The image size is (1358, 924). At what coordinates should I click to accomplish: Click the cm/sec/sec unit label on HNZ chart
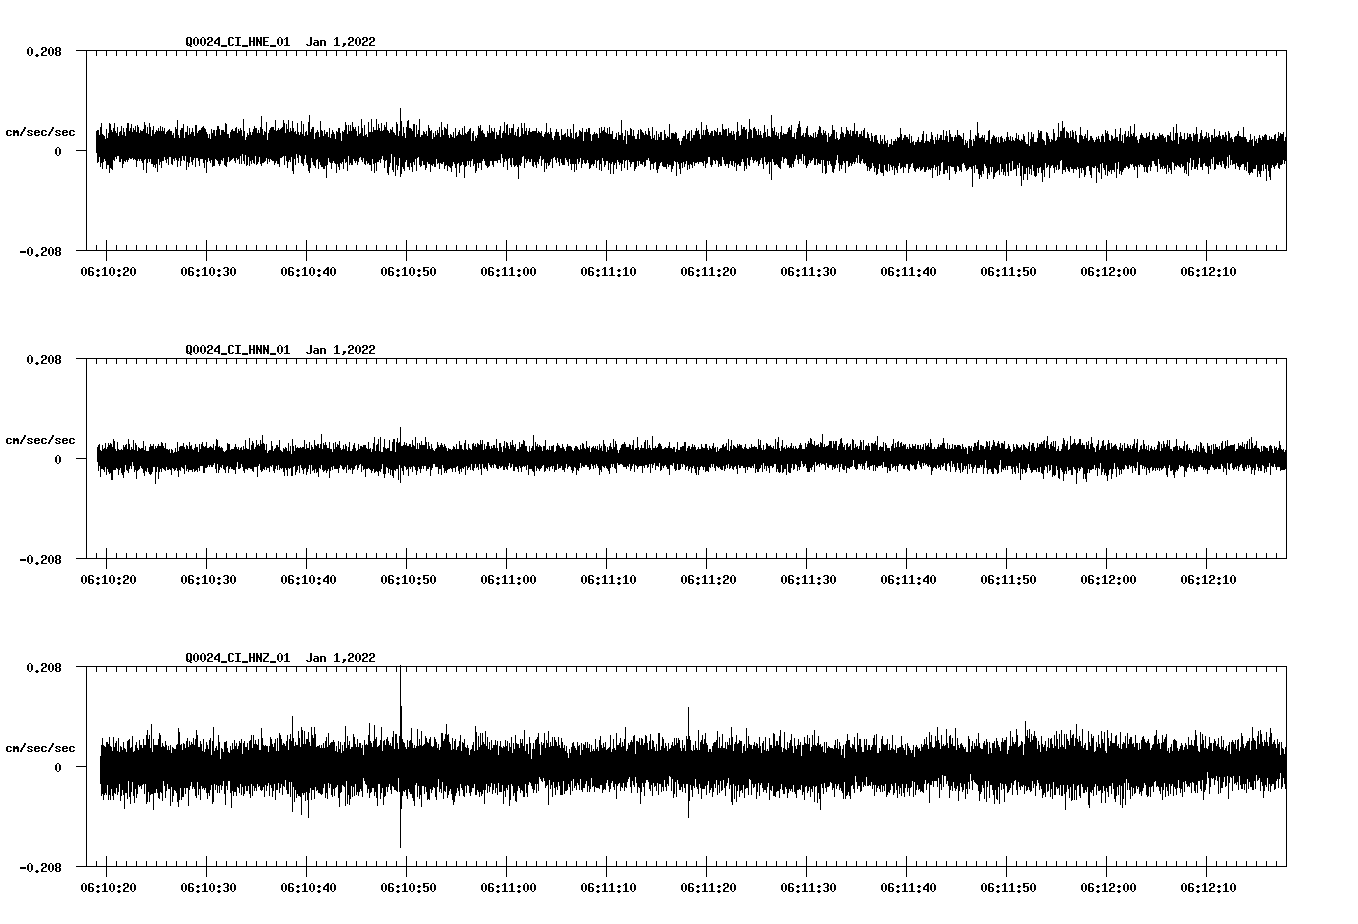point(40,748)
